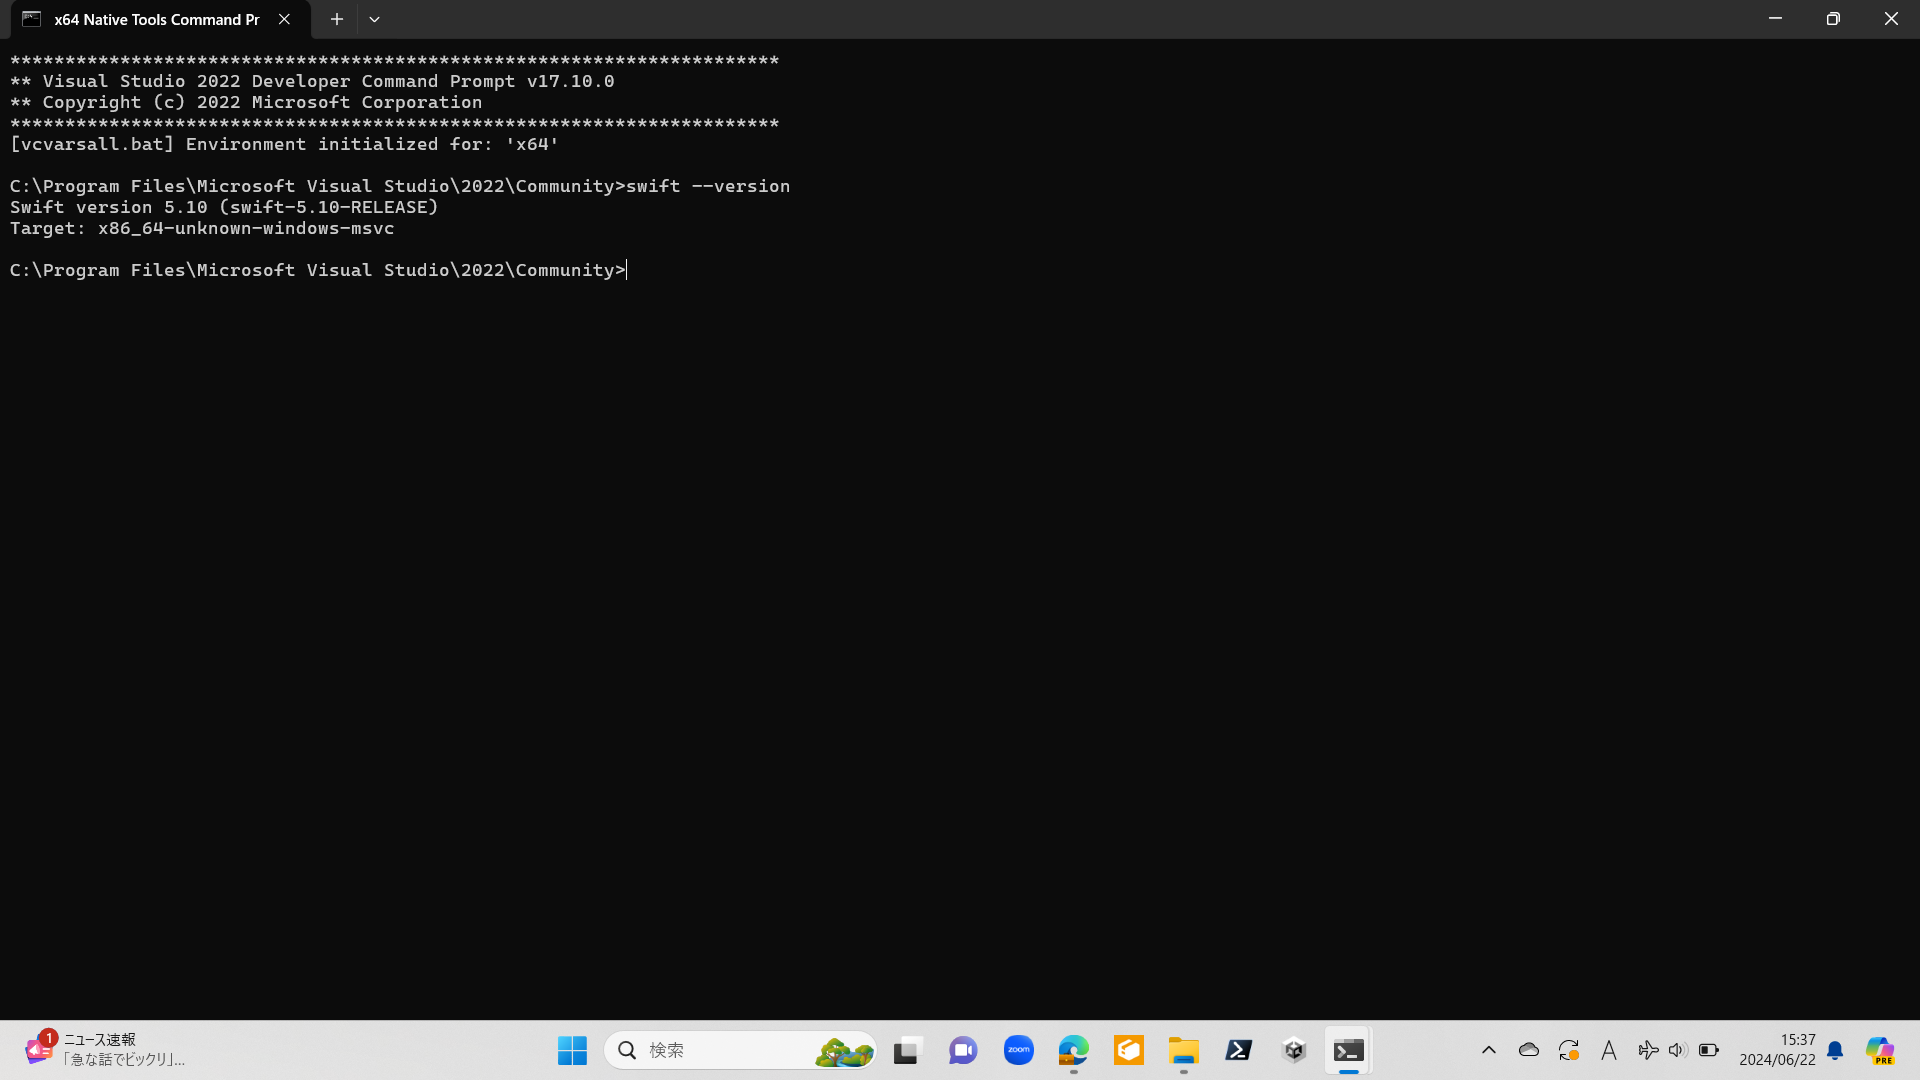Launch Copilot preview from taskbar
The image size is (1920, 1080).
[1880, 1050]
